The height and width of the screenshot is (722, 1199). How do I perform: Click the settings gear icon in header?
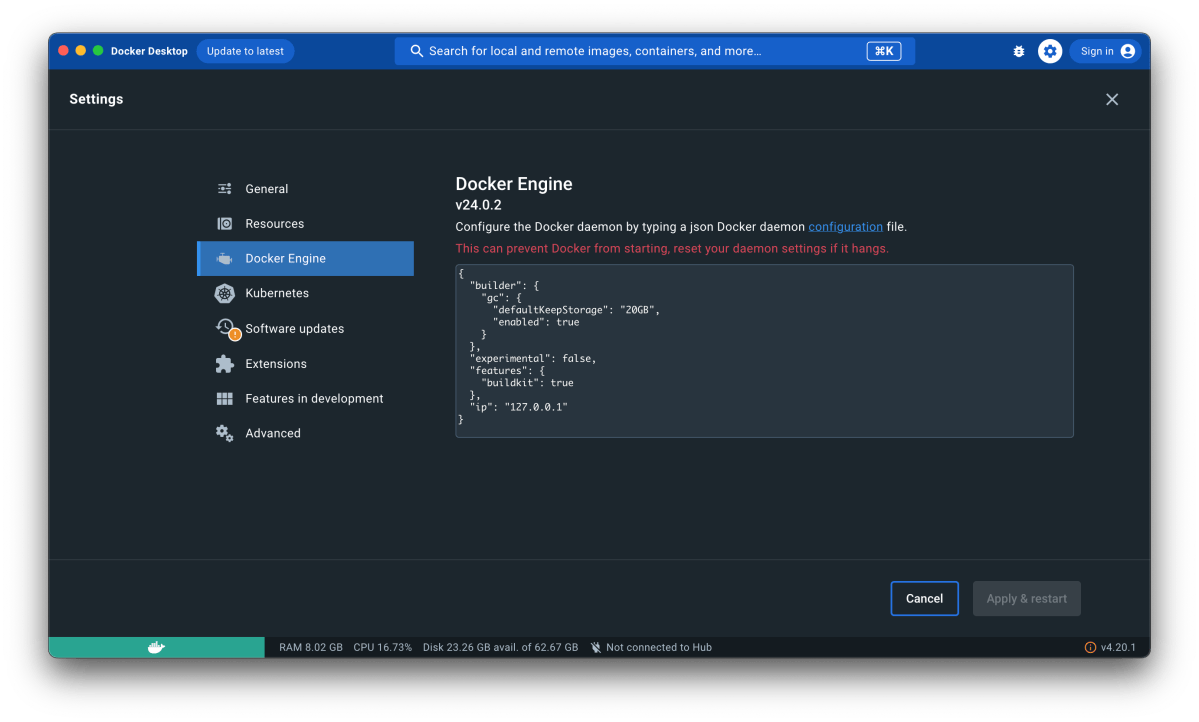[1050, 51]
